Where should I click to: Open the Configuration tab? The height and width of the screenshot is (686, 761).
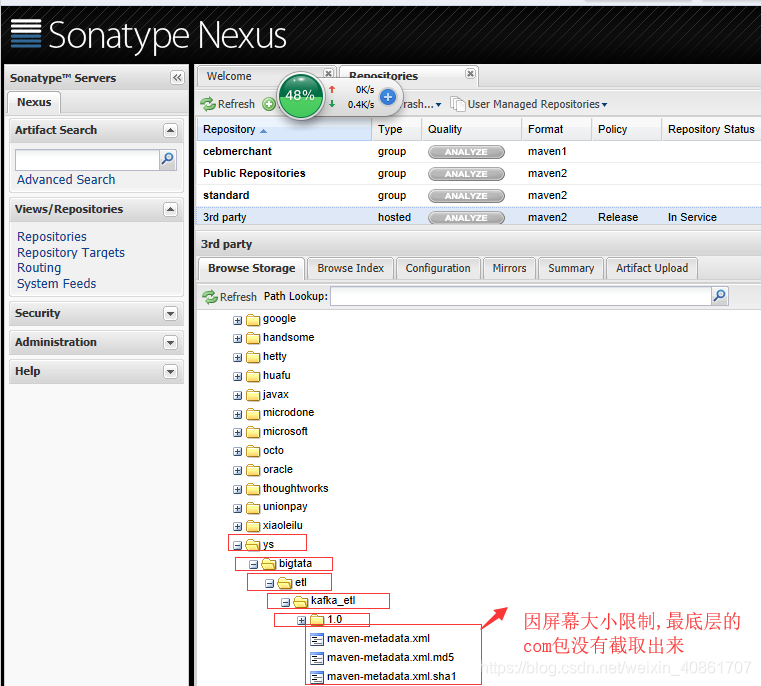438,268
